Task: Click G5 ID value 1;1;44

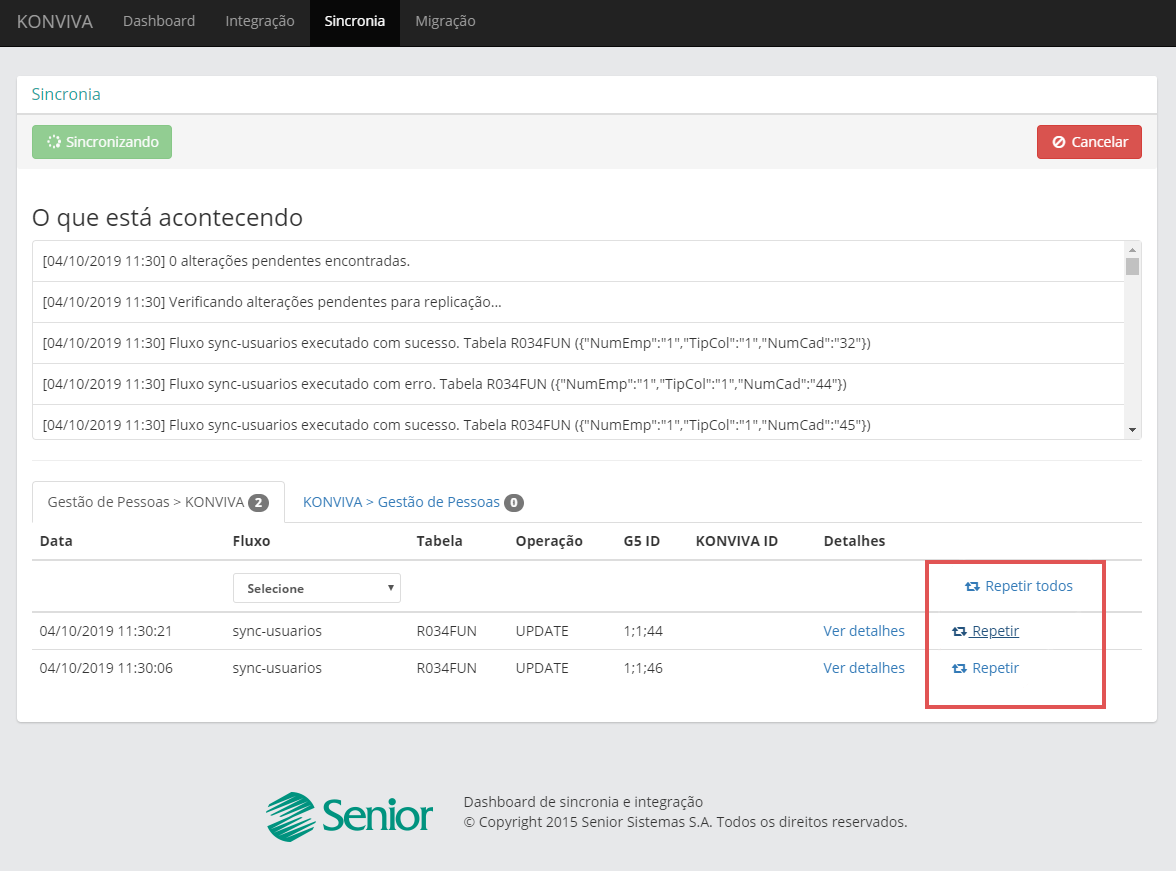Action: click(x=643, y=631)
